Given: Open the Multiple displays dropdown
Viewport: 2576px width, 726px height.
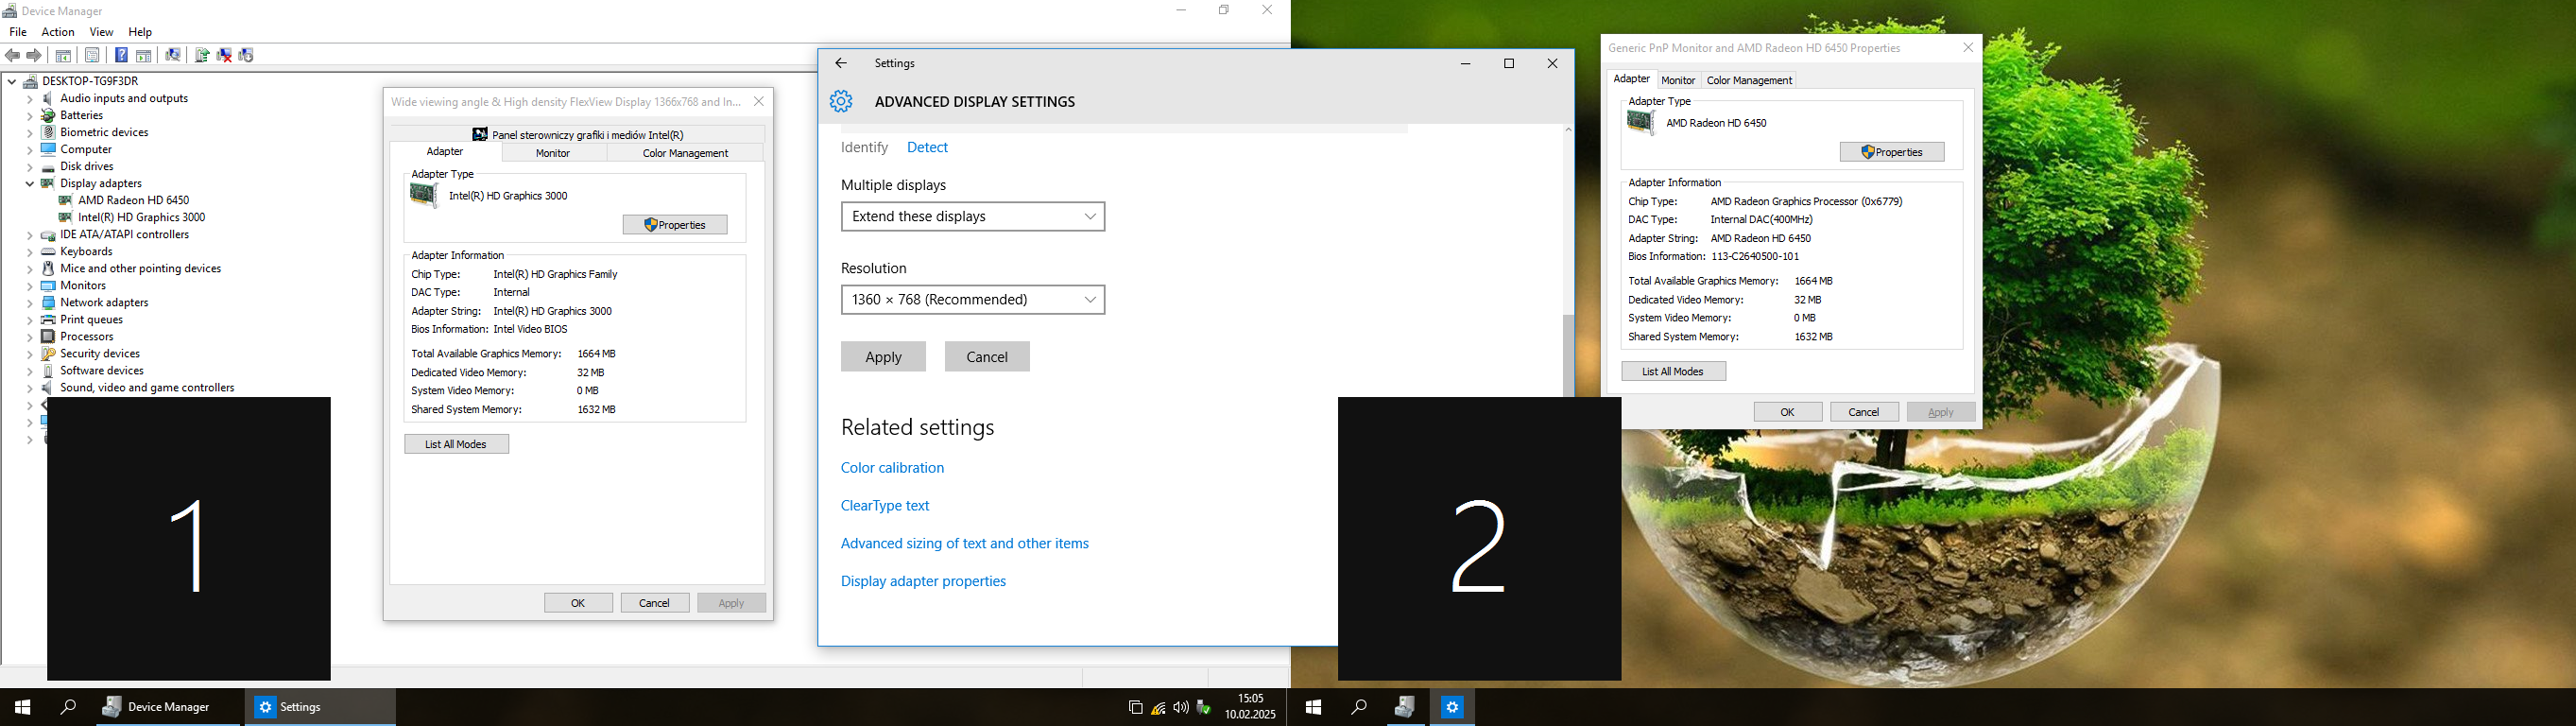Looking at the screenshot, I should pos(973,216).
